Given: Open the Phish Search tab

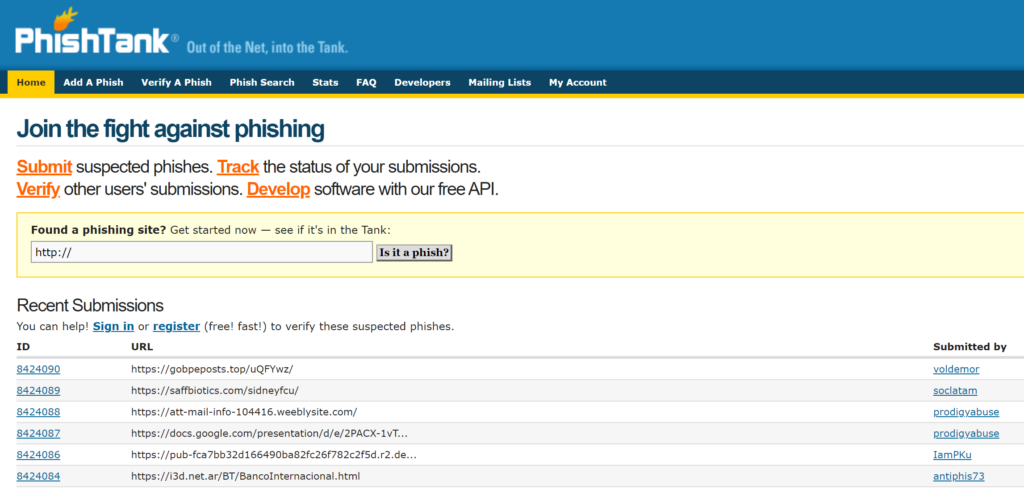Looking at the screenshot, I should (x=262, y=82).
